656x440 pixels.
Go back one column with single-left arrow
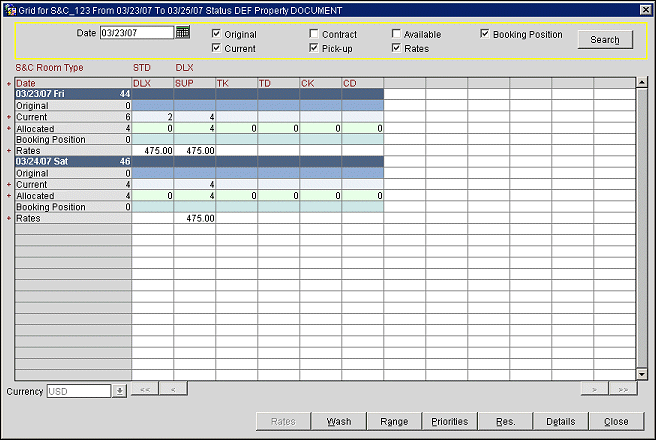pos(172,389)
